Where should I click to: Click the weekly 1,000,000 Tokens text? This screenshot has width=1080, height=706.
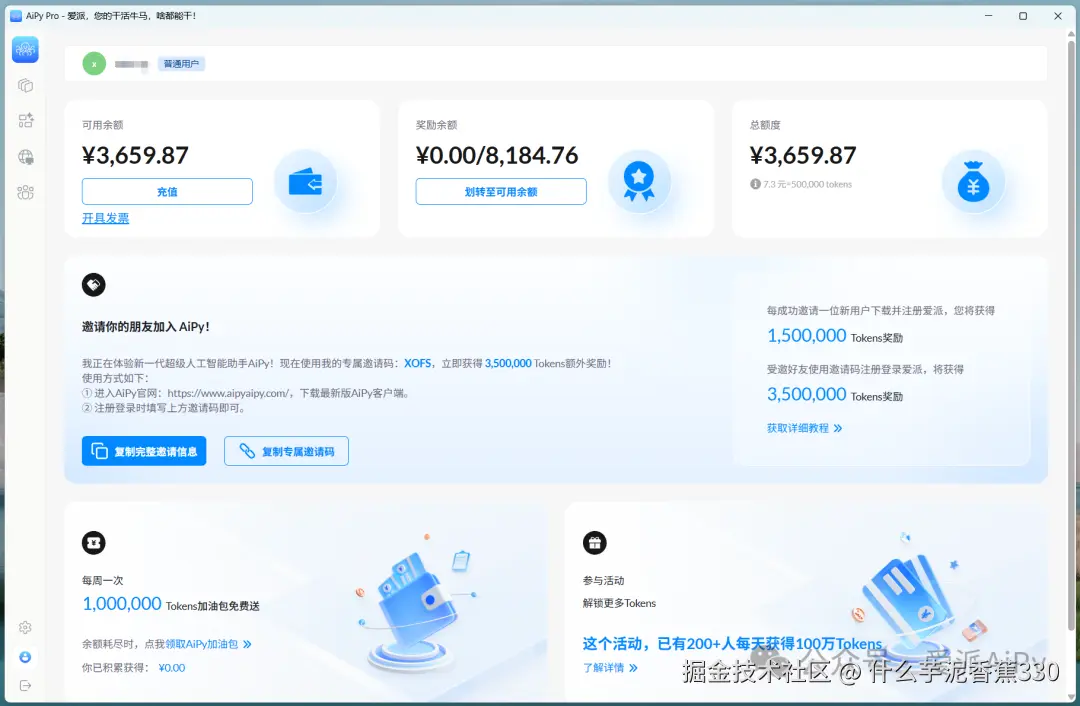click(x=171, y=604)
